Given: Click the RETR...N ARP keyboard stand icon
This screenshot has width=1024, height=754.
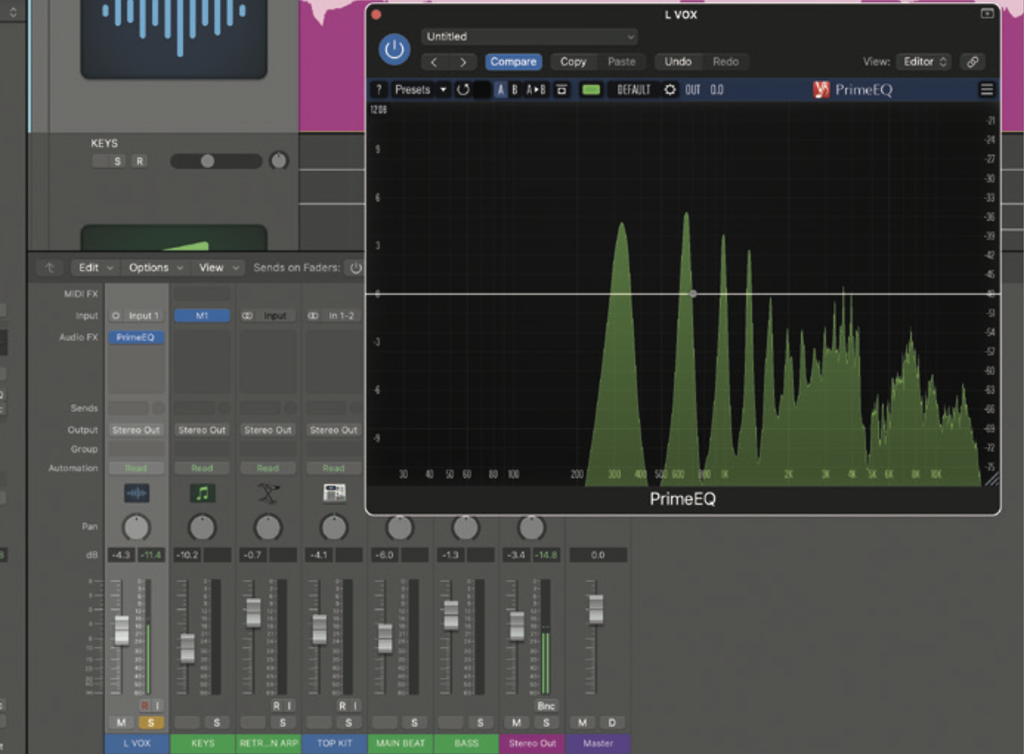Looking at the screenshot, I should point(267,492).
